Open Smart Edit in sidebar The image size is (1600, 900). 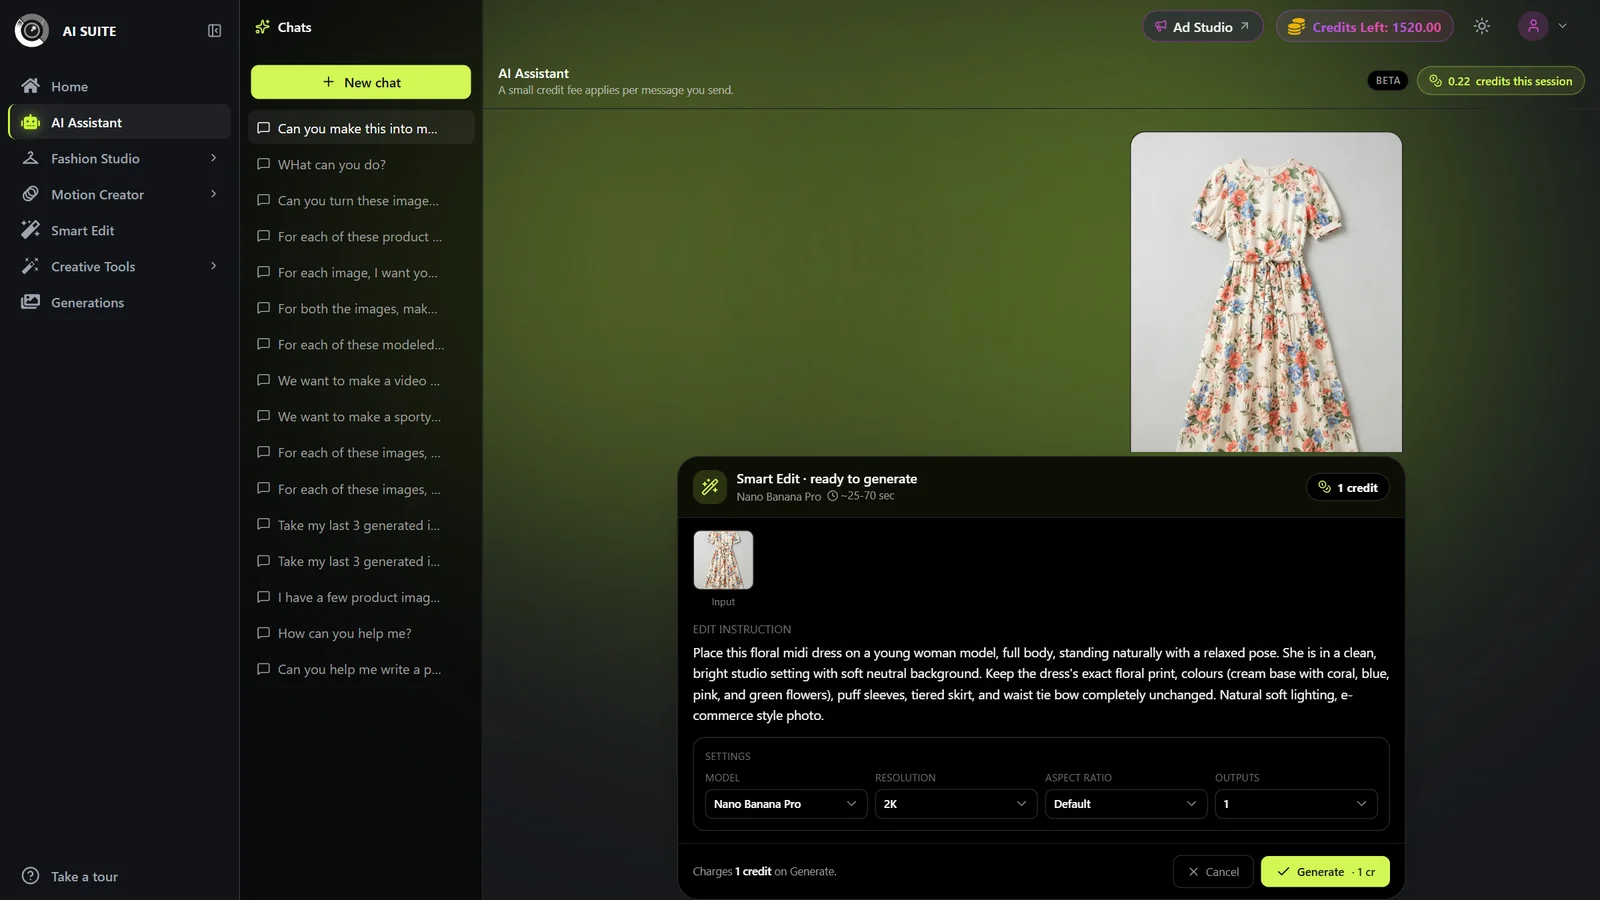tap(119, 231)
